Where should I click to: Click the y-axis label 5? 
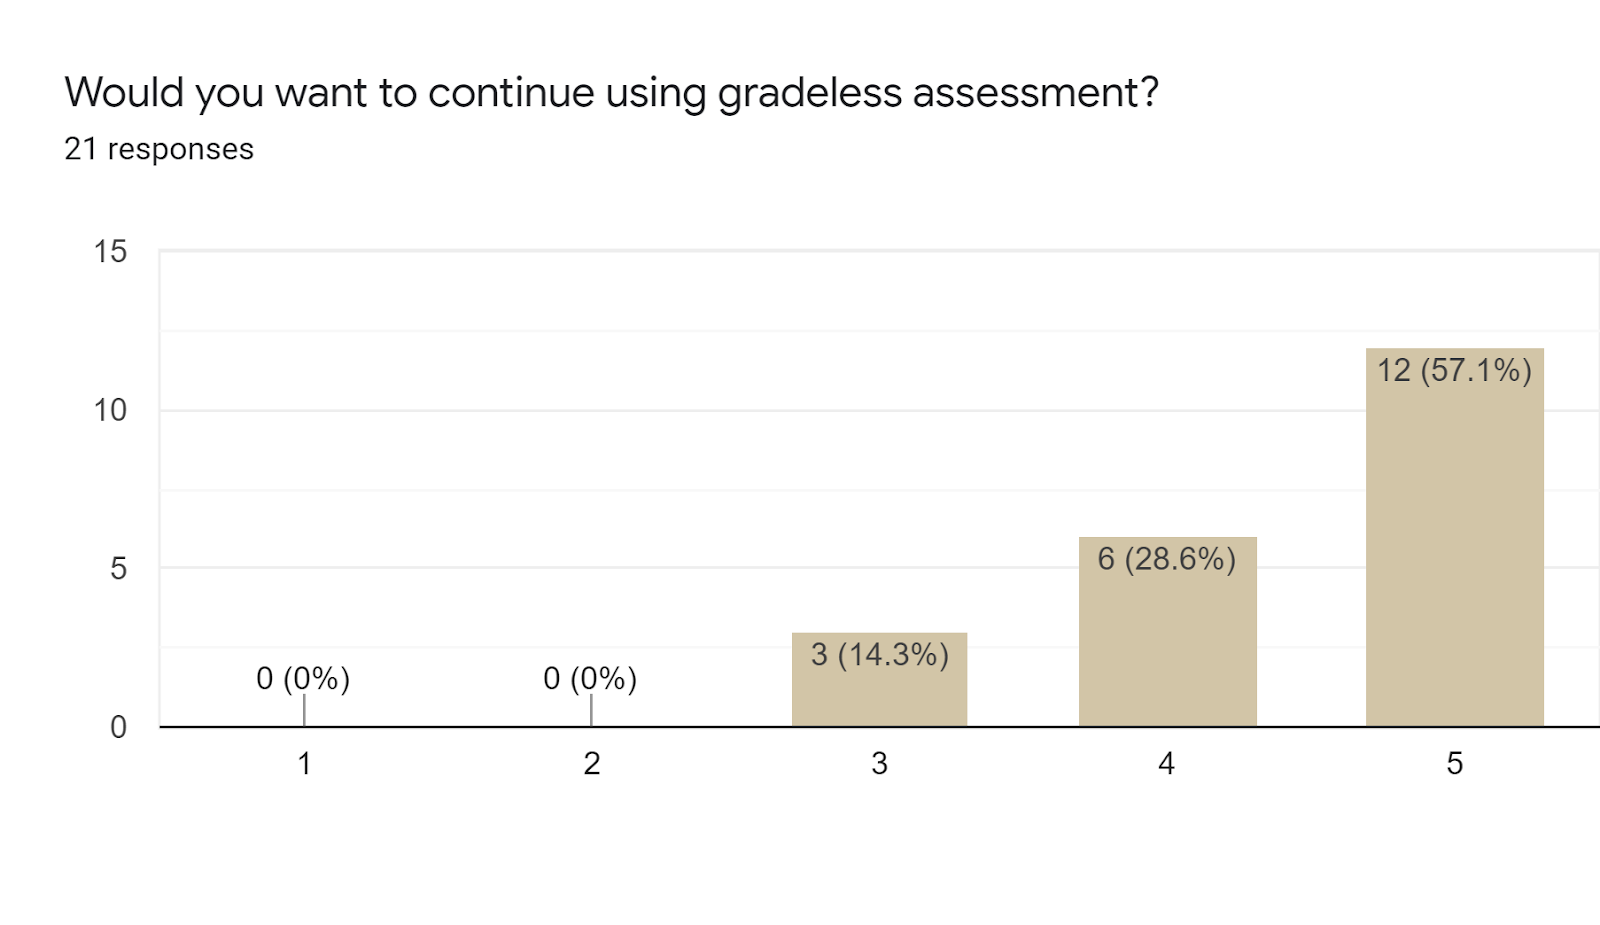(118, 568)
